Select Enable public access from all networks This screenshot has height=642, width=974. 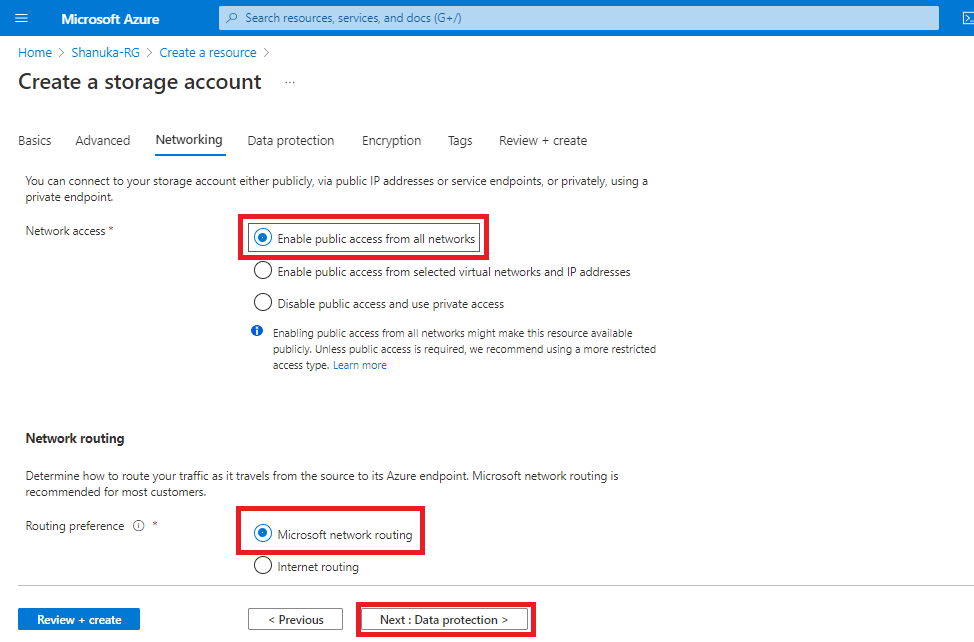pos(263,238)
